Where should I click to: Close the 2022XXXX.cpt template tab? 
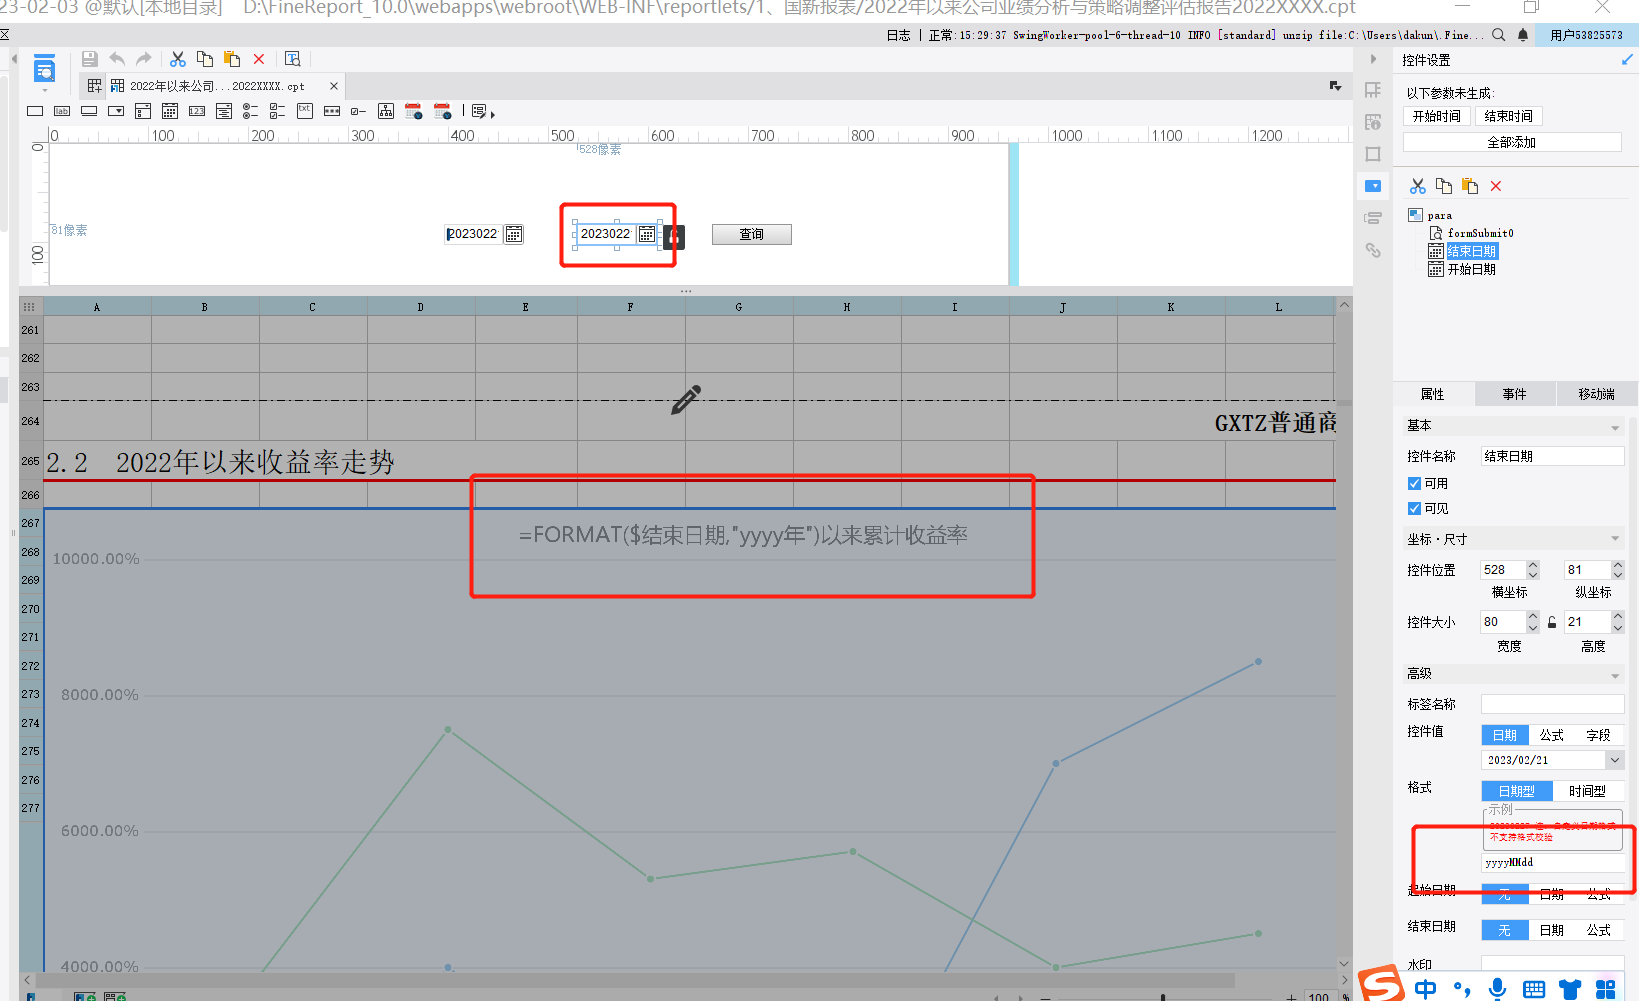click(334, 86)
